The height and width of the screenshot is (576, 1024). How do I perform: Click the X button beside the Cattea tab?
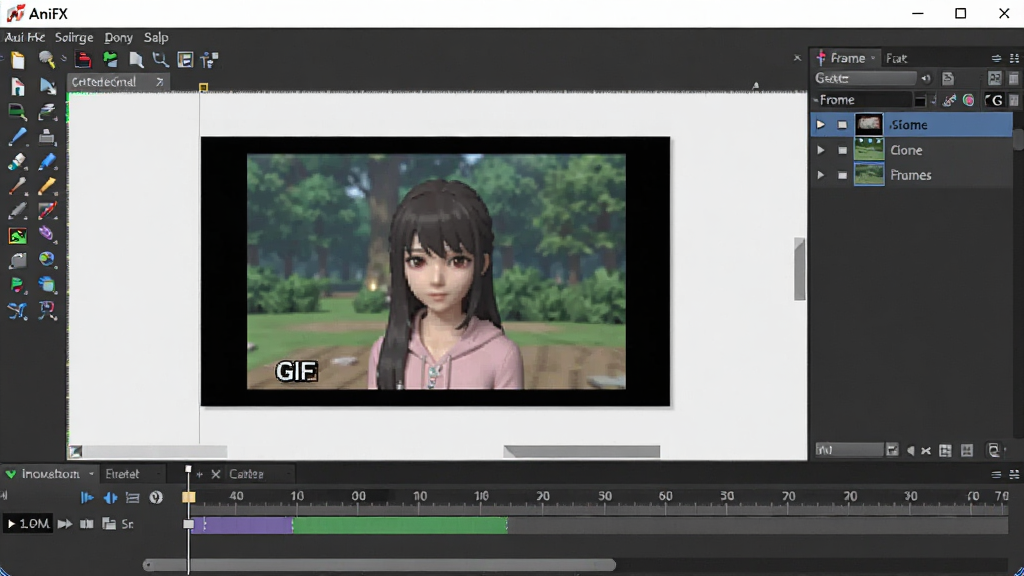pos(216,474)
